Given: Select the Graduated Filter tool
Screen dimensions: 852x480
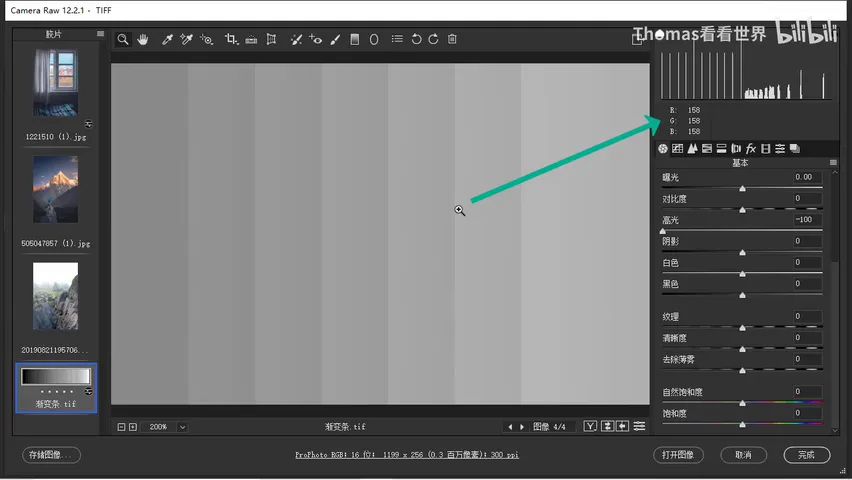Looking at the screenshot, I should pos(355,39).
